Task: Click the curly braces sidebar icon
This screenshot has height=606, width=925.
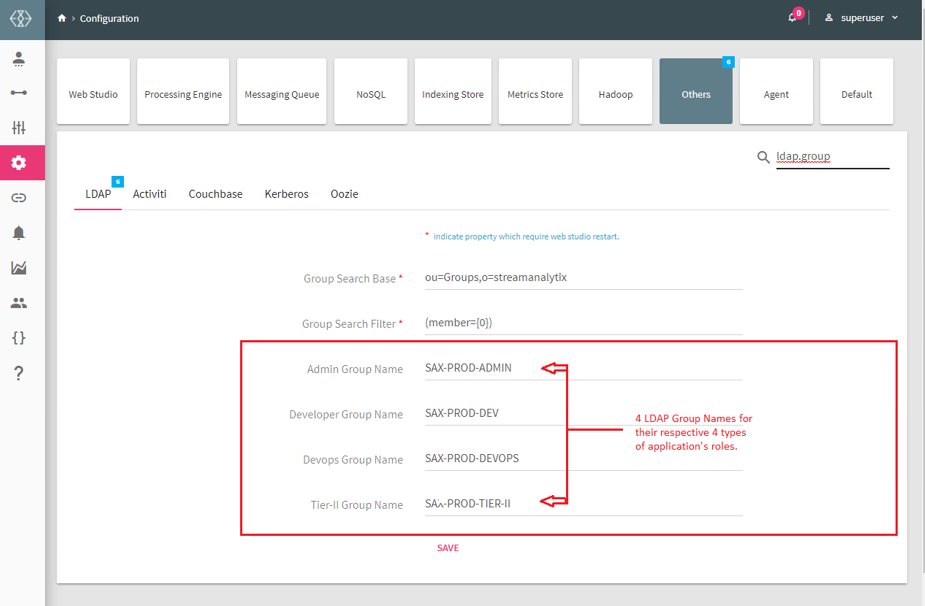Action: pos(19,338)
